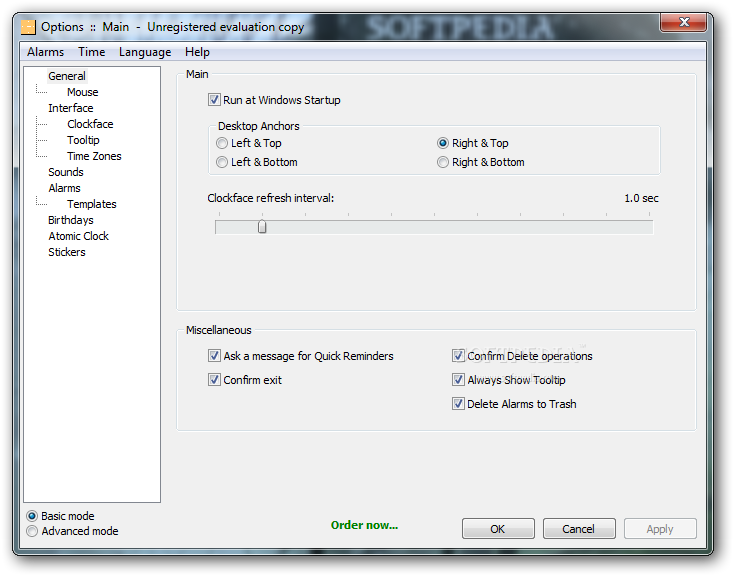734x576 pixels.
Task: Open the Alarms menu
Action: coord(45,52)
